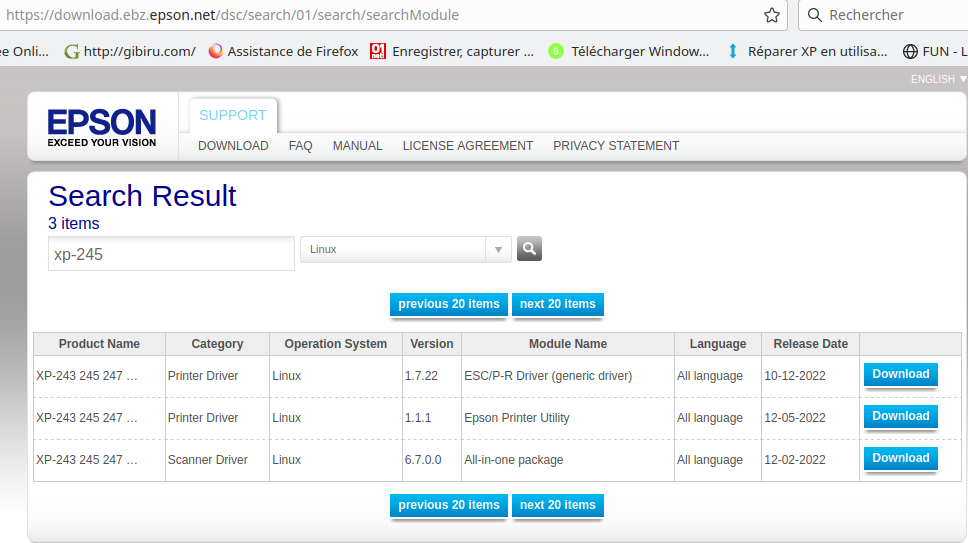Click the bookmark star icon

click(x=772, y=15)
